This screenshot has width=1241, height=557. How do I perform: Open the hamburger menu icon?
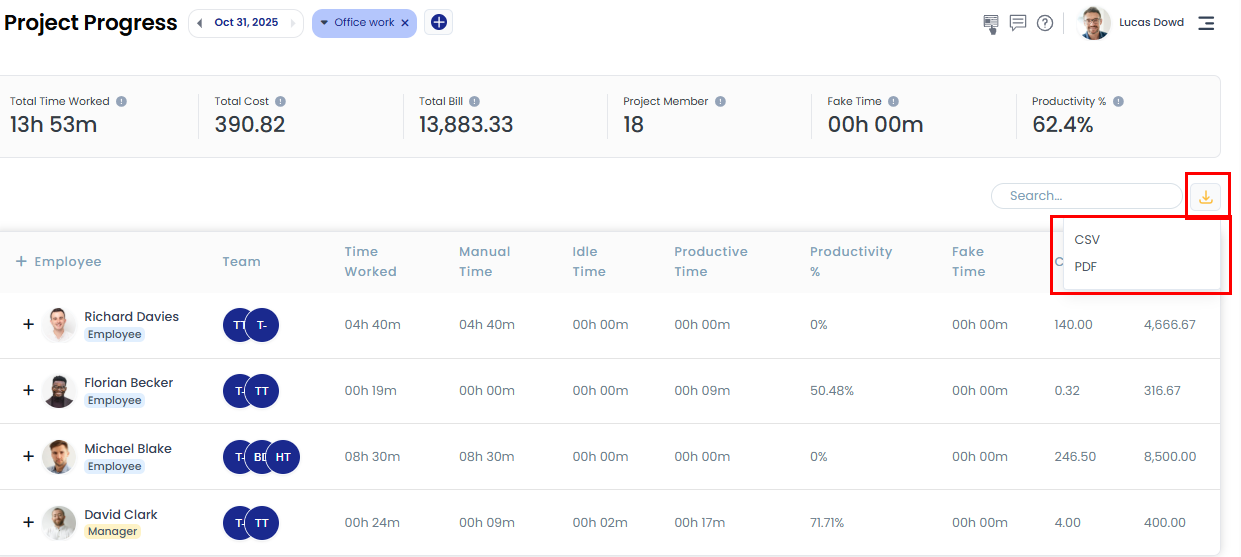click(x=1206, y=23)
